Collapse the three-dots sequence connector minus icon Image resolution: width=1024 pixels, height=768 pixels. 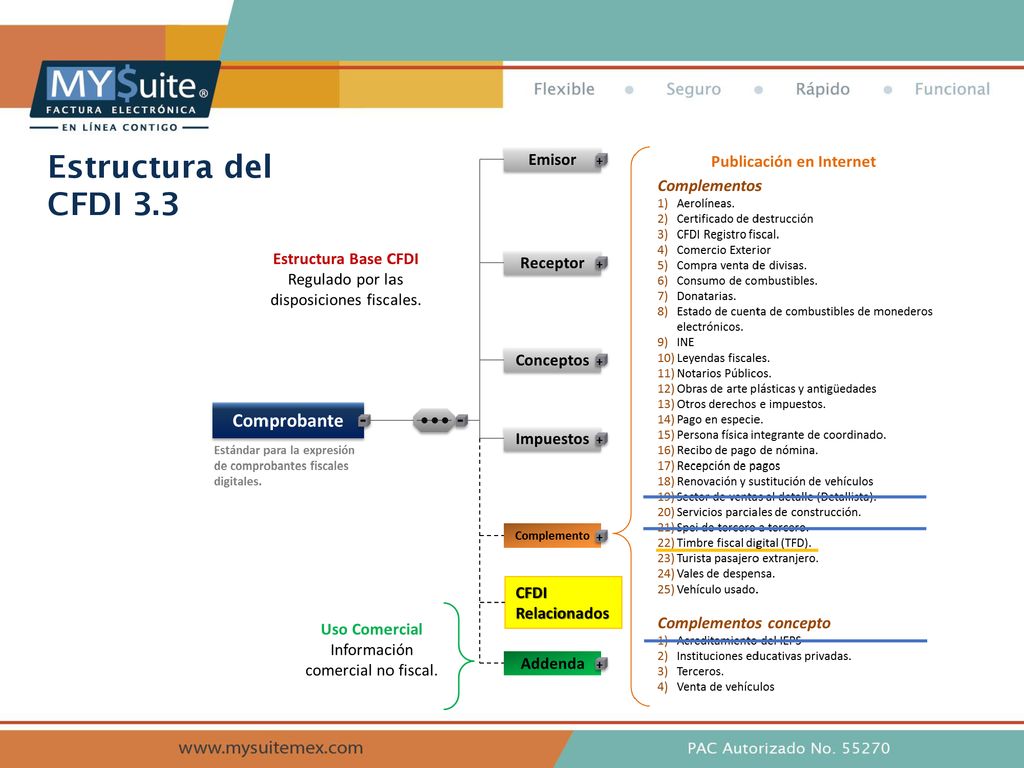pos(461,421)
